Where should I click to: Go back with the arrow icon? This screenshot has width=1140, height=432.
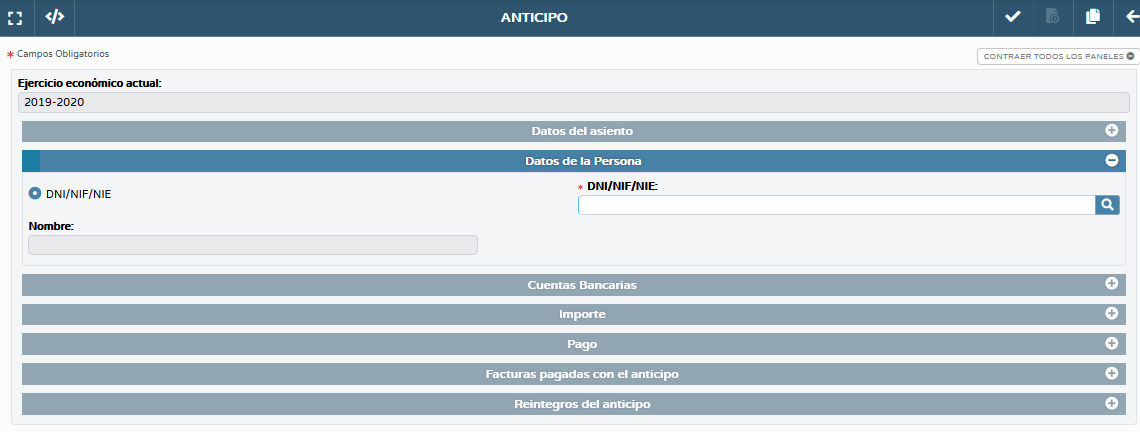click(1131, 17)
